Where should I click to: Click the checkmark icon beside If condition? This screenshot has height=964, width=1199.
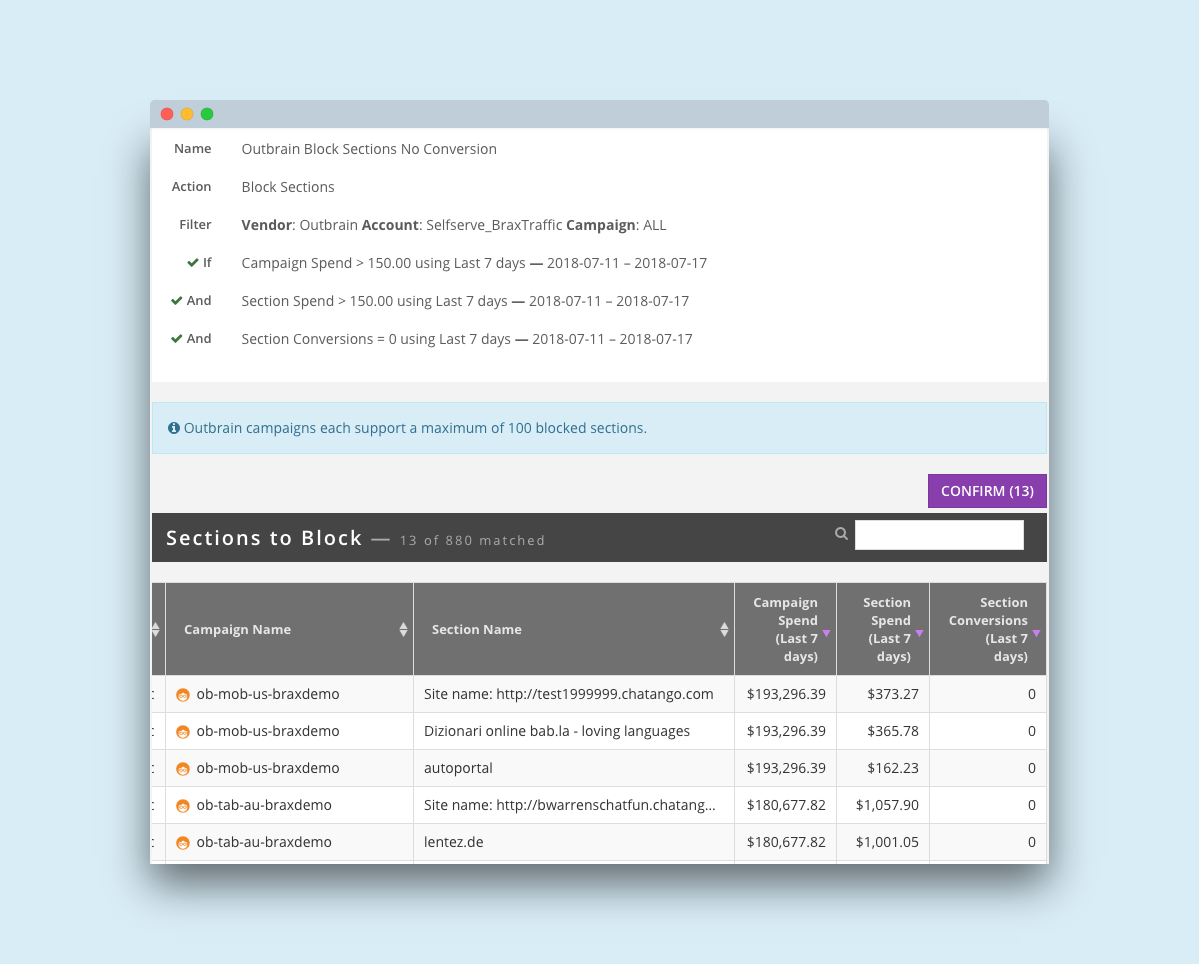pyautogui.click(x=193, y=262)
